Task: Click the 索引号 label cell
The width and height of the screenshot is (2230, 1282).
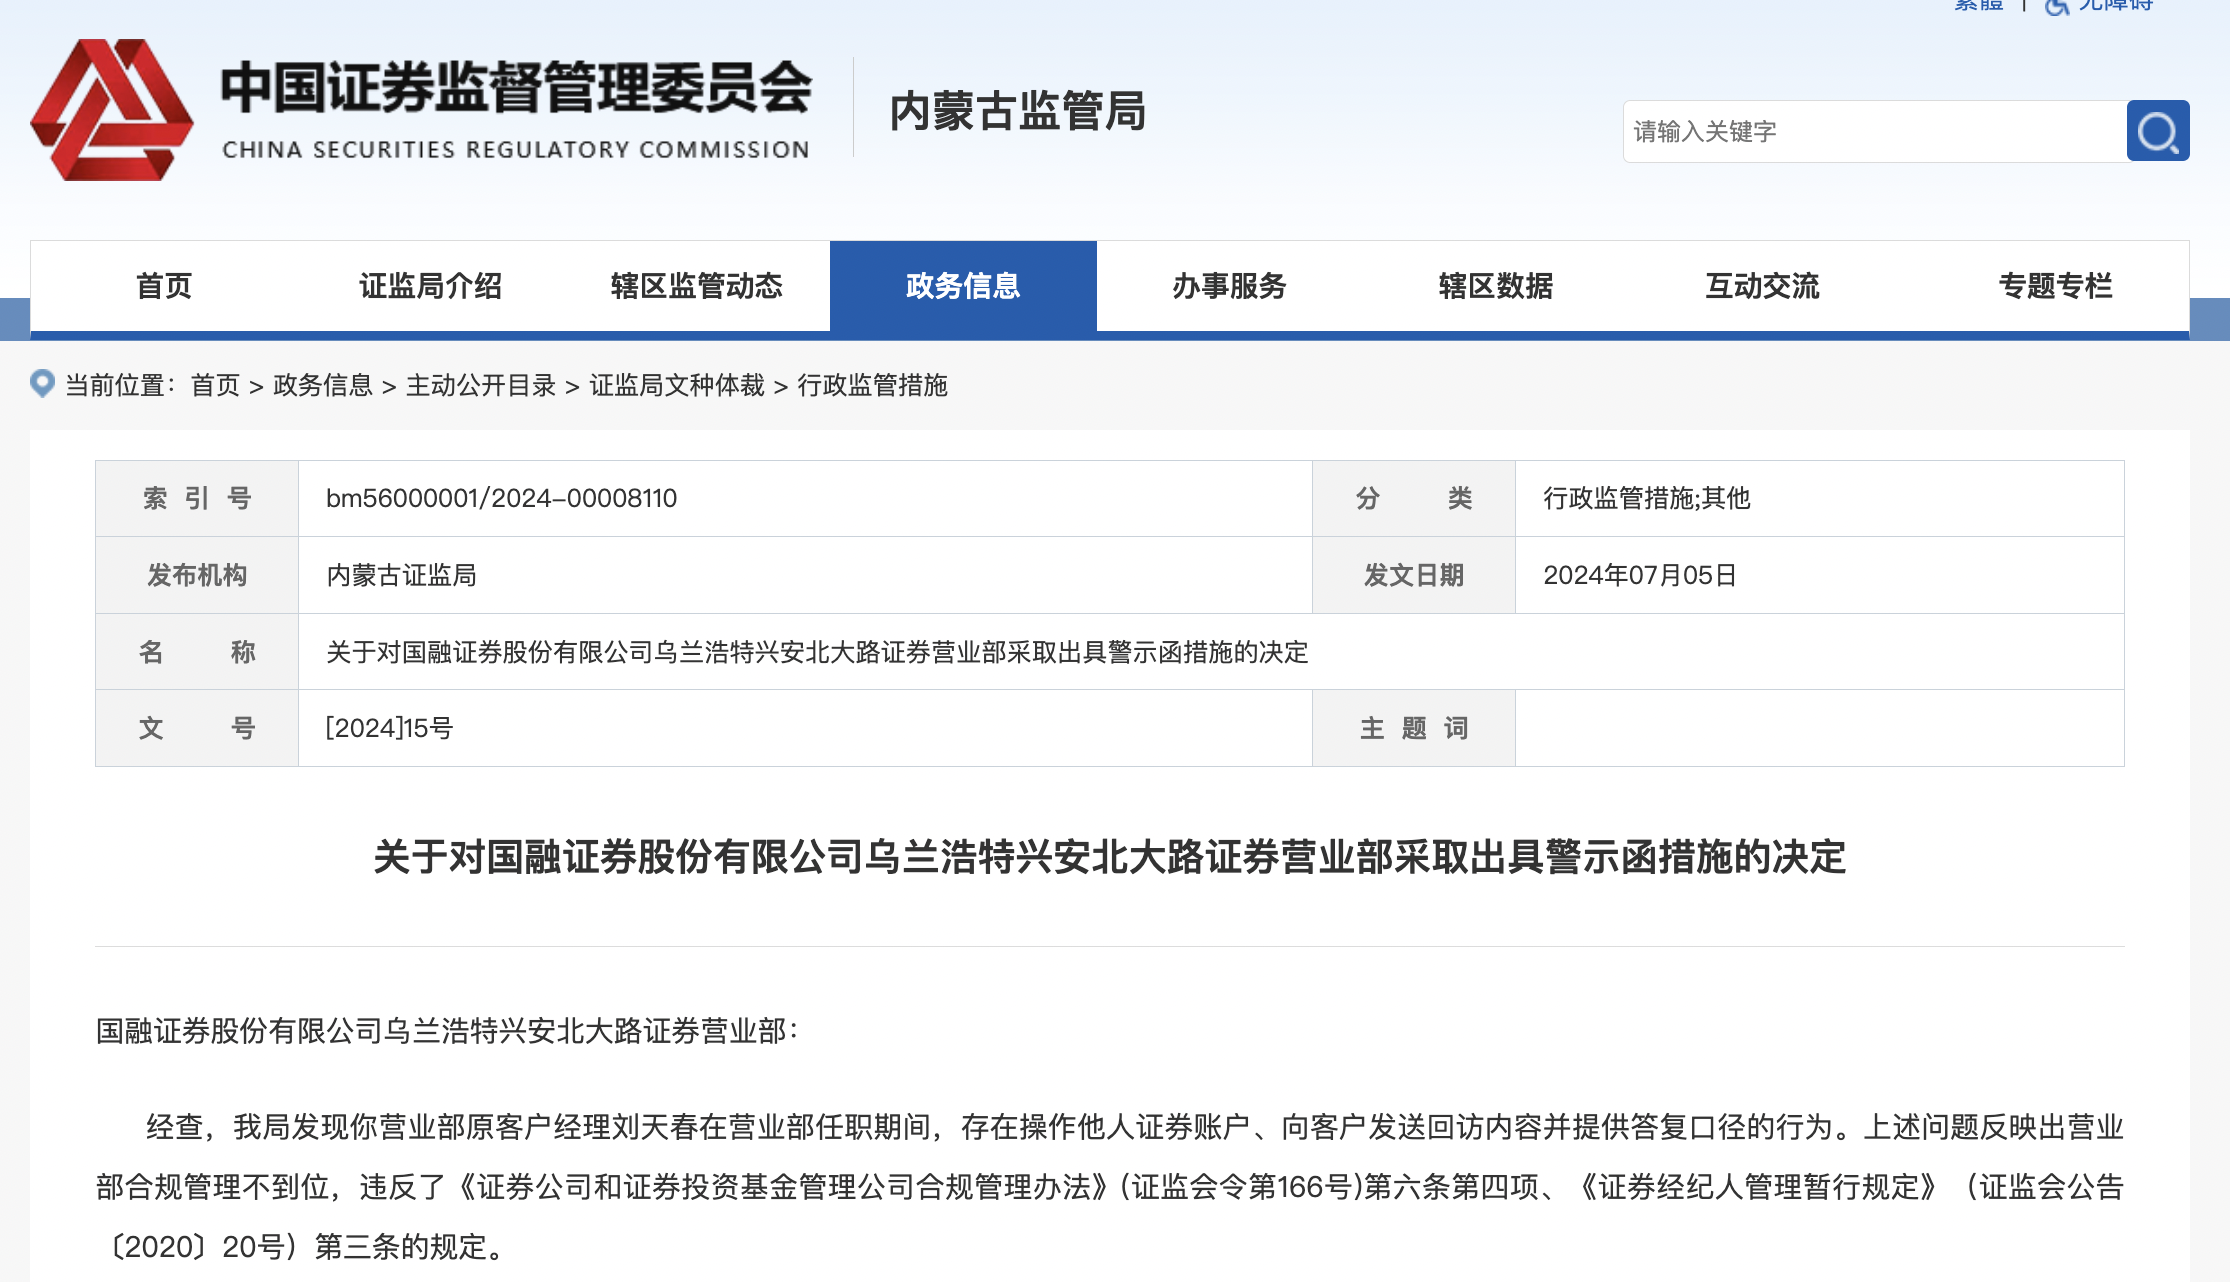Action: tap(197, 498)
